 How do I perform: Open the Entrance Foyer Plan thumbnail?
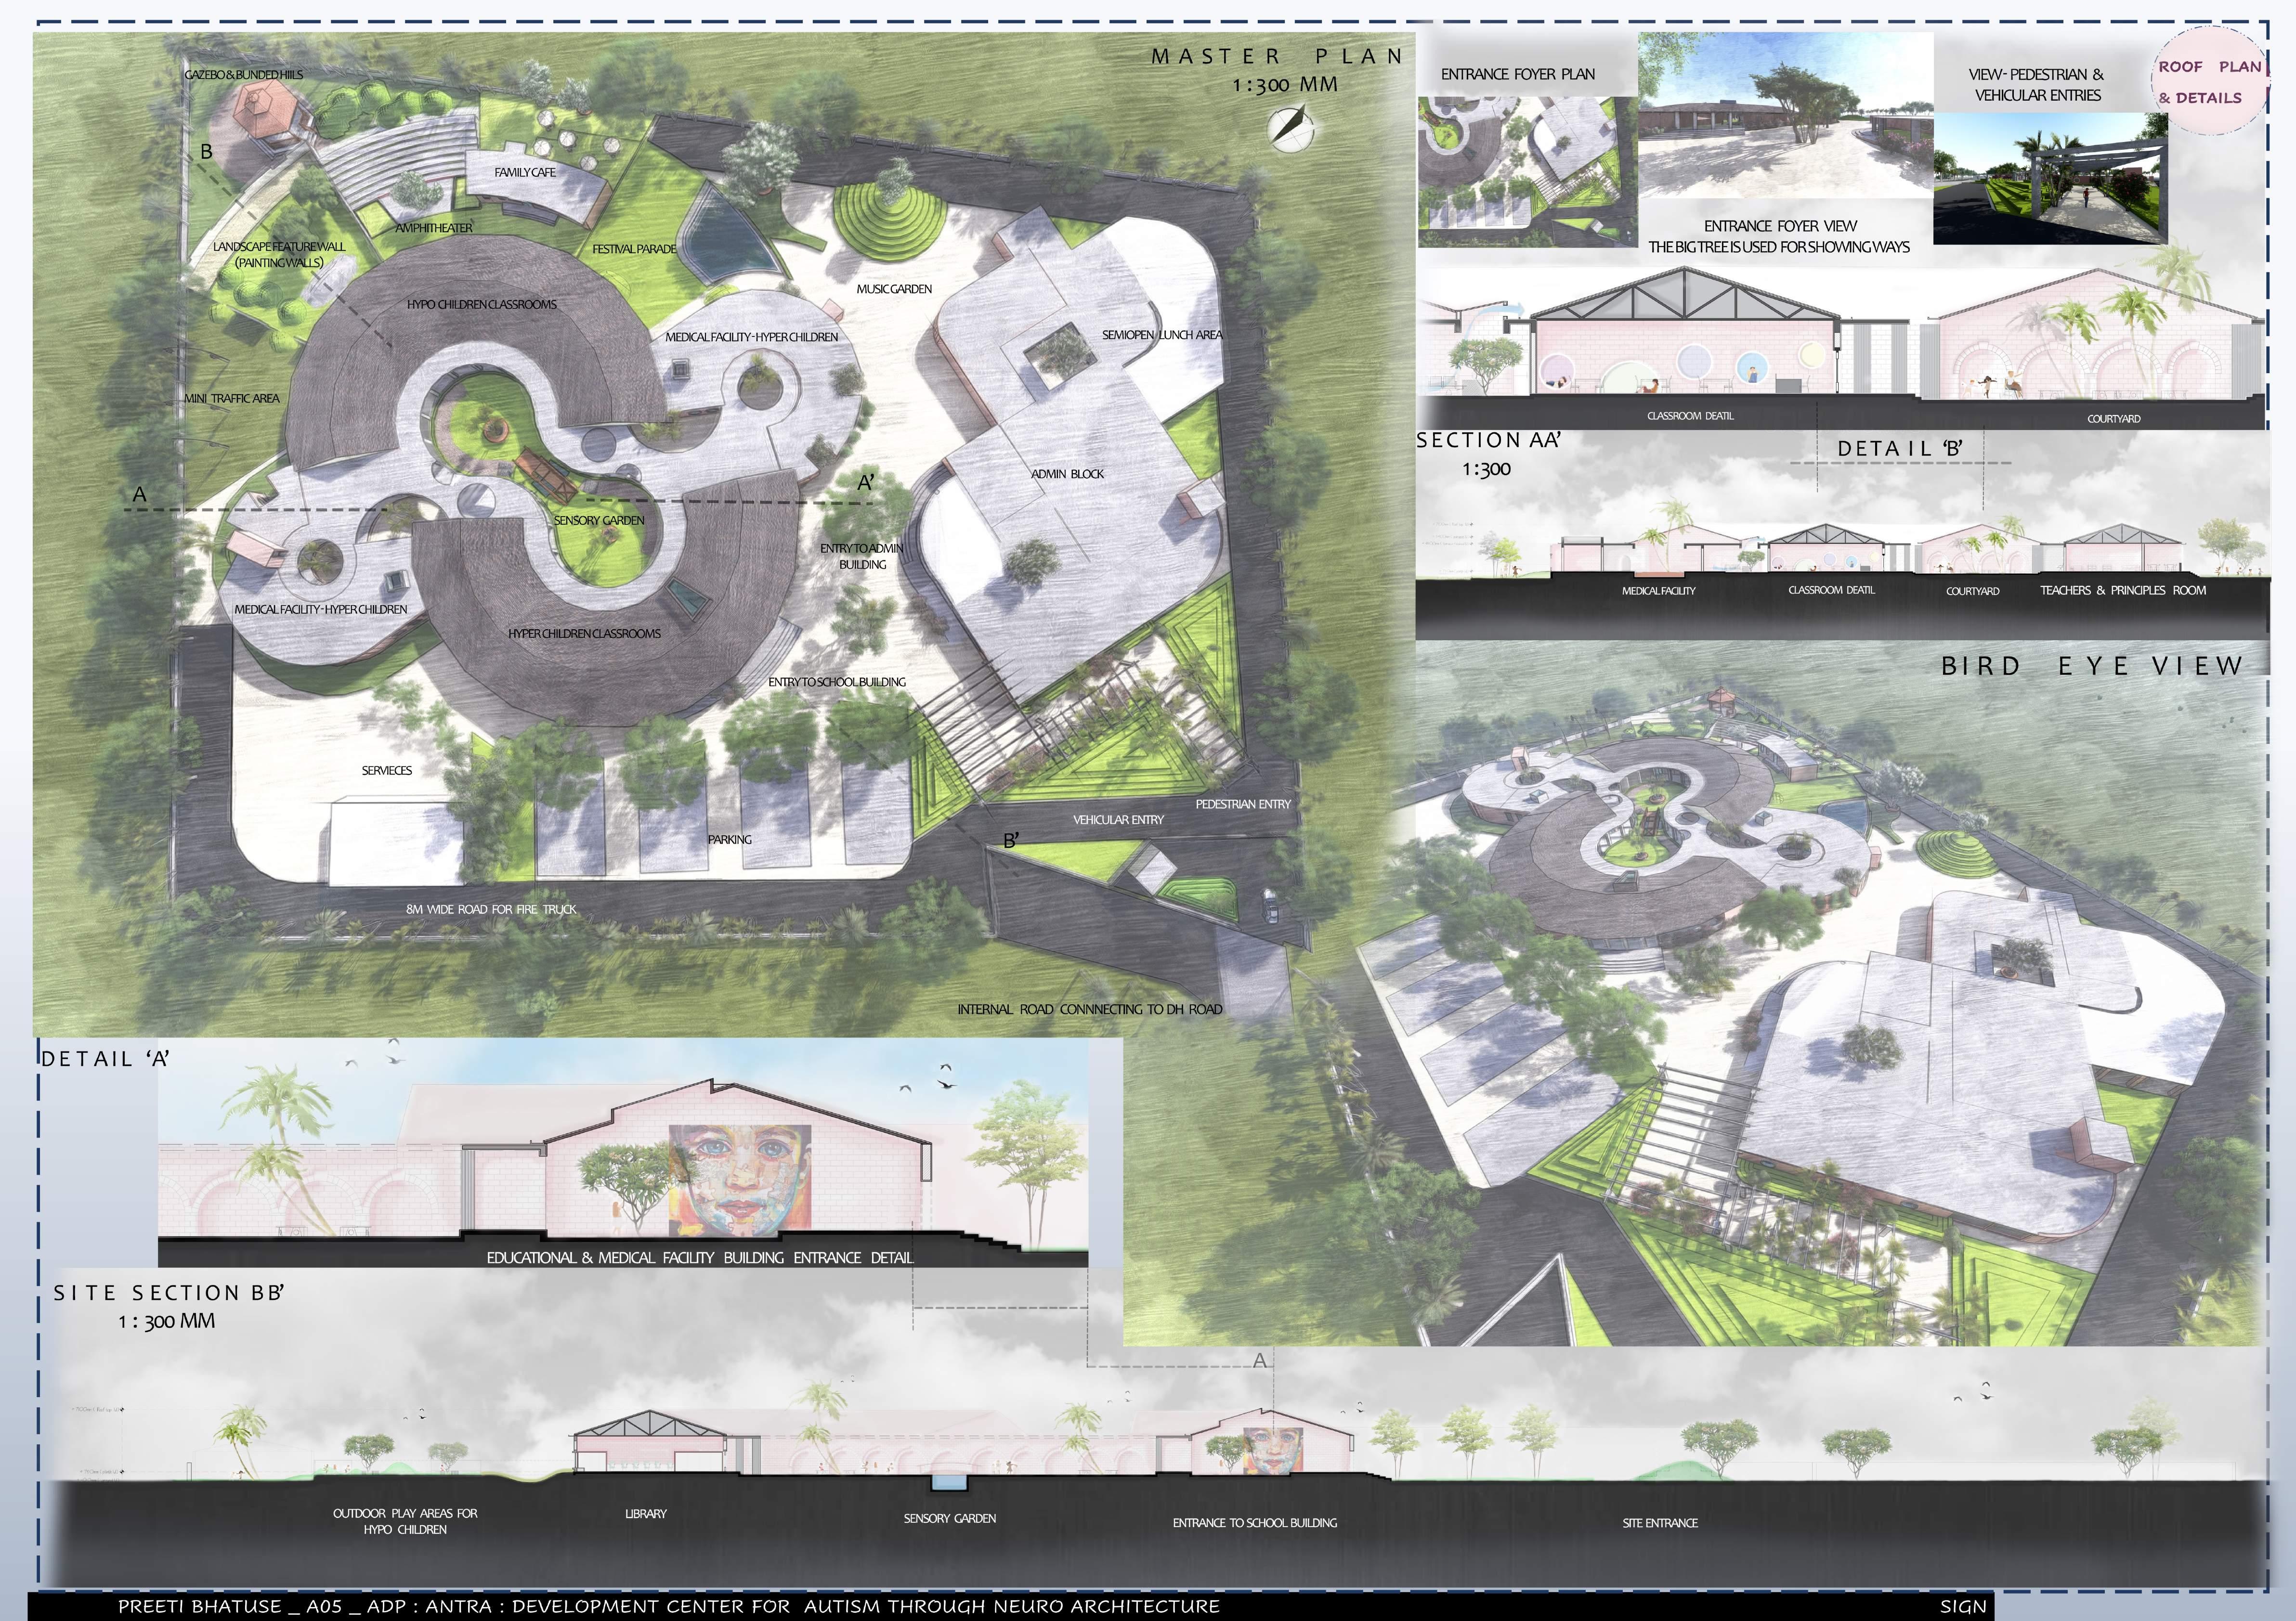point(1527,170)
